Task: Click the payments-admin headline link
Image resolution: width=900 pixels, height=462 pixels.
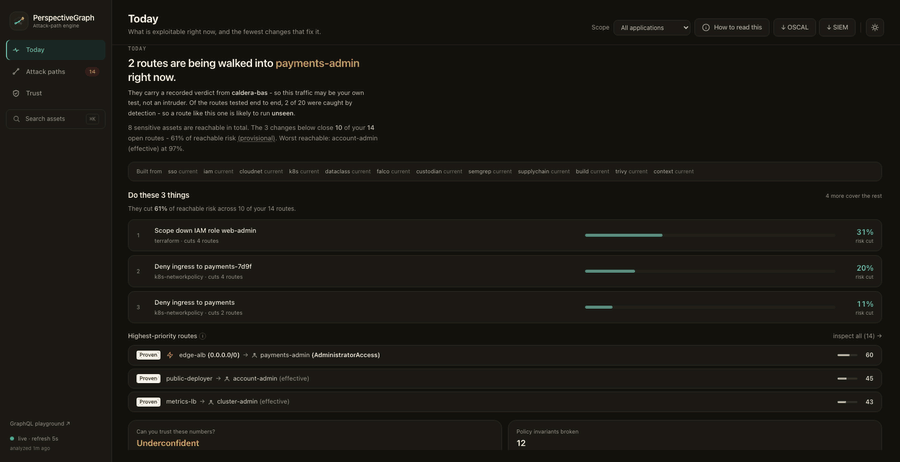Action: (x=317, y=63)
